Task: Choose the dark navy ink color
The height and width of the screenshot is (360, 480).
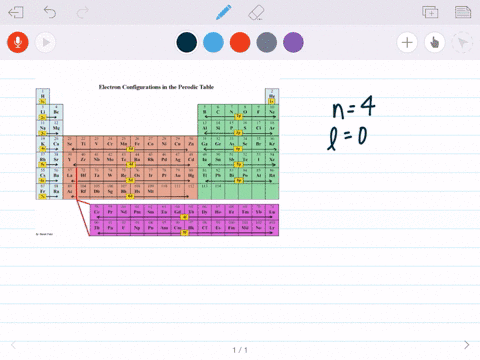Action: tap(187, 42)
